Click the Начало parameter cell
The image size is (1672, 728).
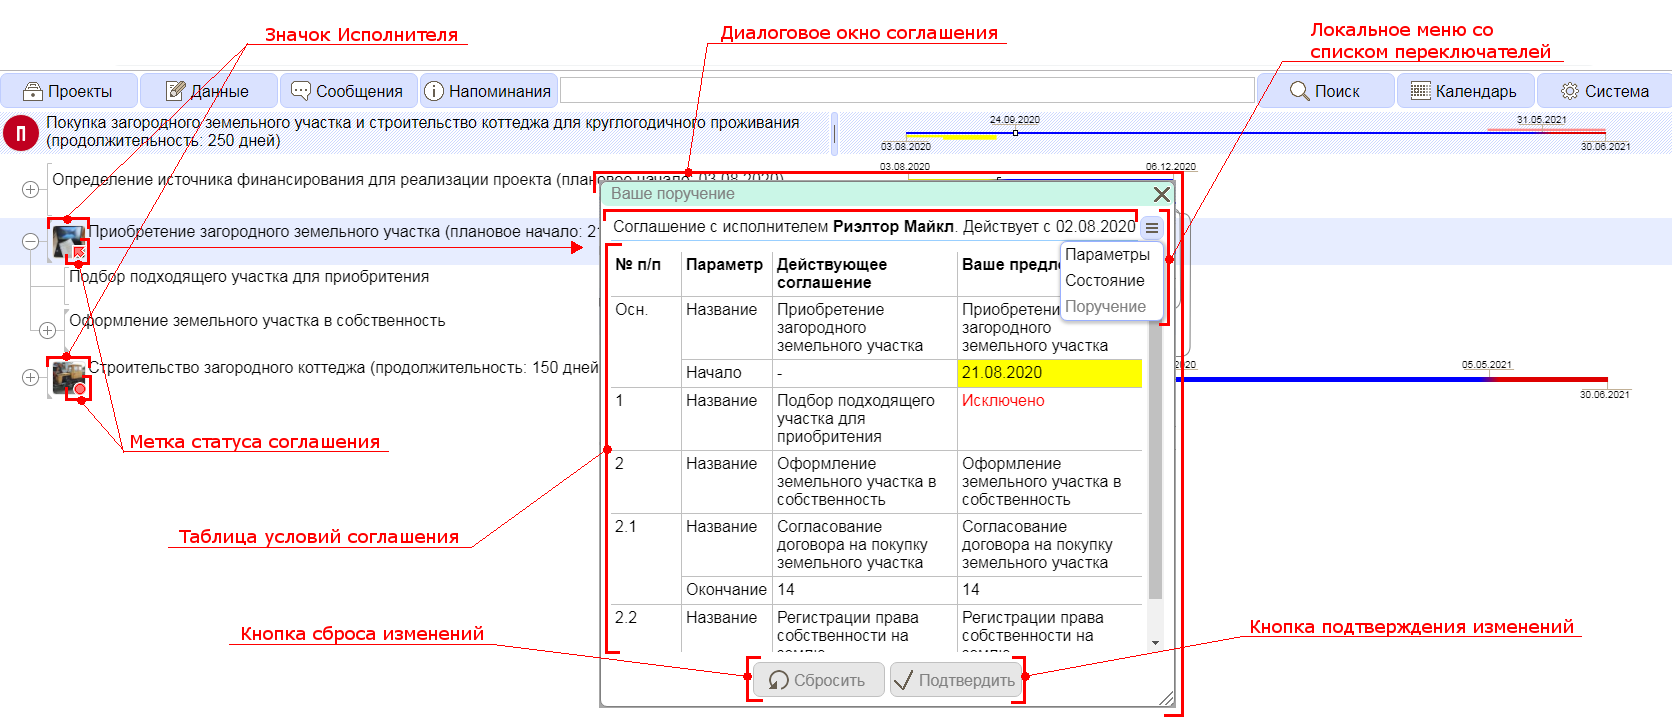[x=727, y=373]
